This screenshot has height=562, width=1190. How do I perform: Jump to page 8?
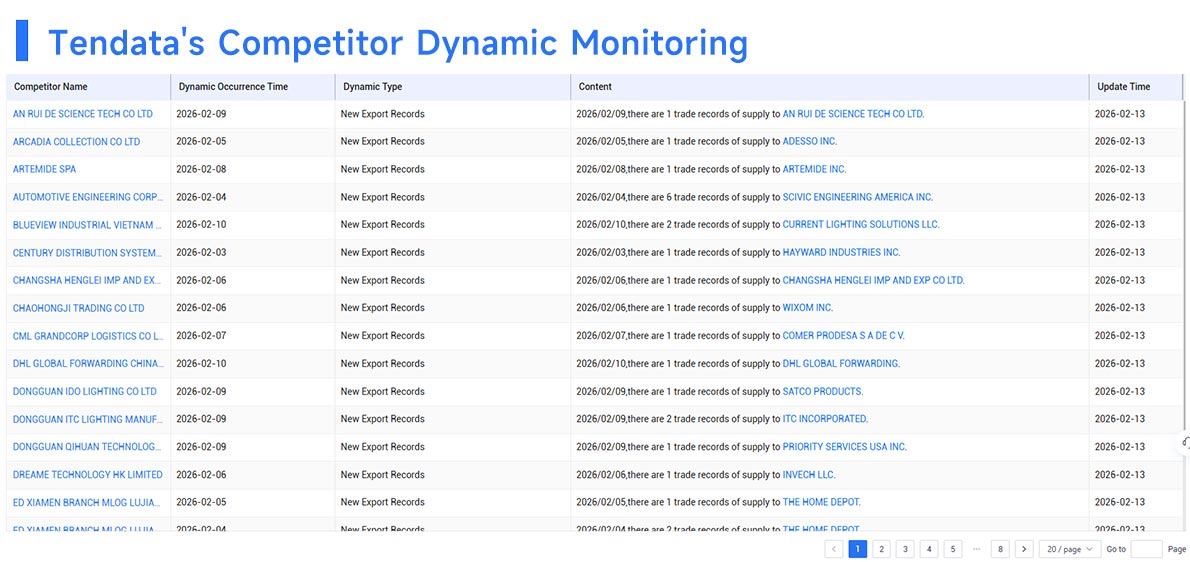point(1000,548)
